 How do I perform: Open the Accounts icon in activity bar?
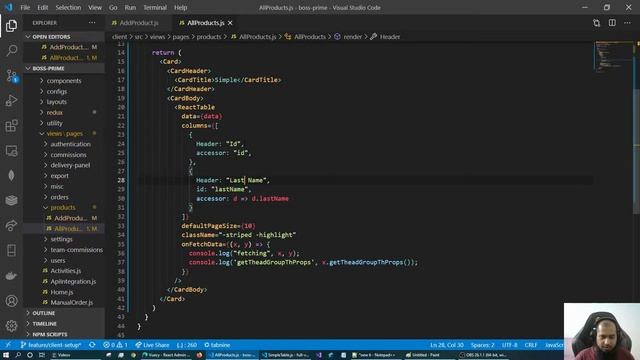[11, 301]
